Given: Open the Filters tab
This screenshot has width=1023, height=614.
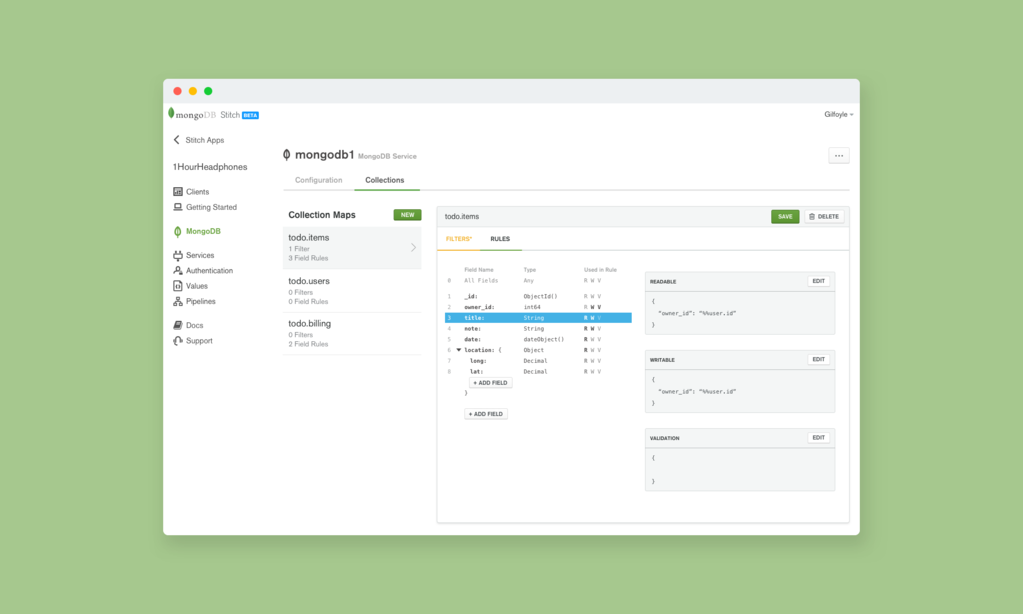Looking at the screenshot, I should point(459,239).
